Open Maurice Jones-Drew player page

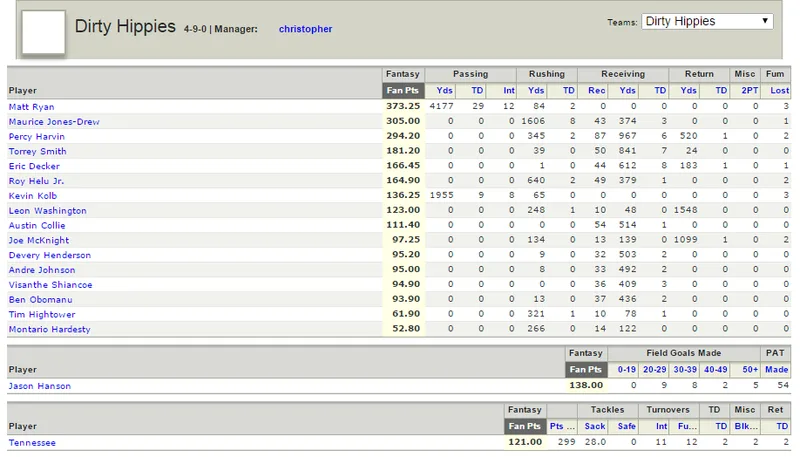[54, 121]
